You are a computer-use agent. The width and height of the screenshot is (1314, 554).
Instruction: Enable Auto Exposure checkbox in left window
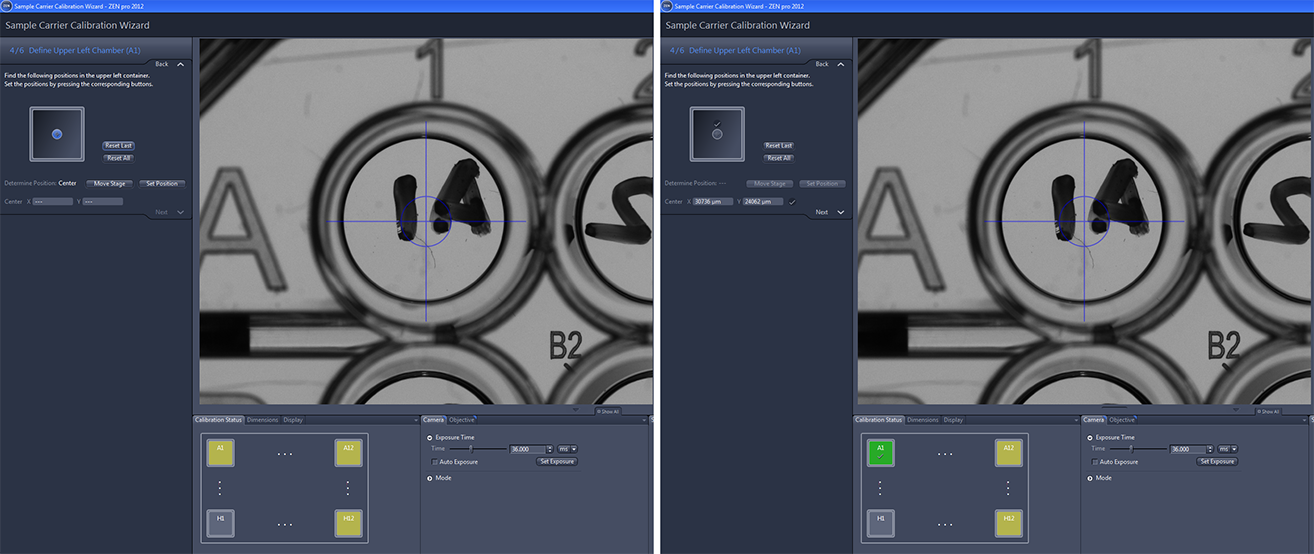click(x=435, y=462)
